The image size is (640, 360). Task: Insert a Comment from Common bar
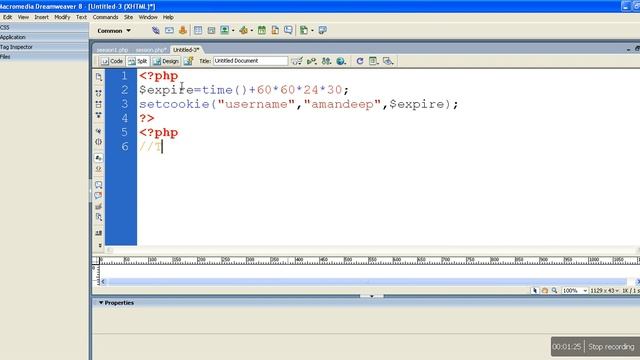(x=289, y=30)
